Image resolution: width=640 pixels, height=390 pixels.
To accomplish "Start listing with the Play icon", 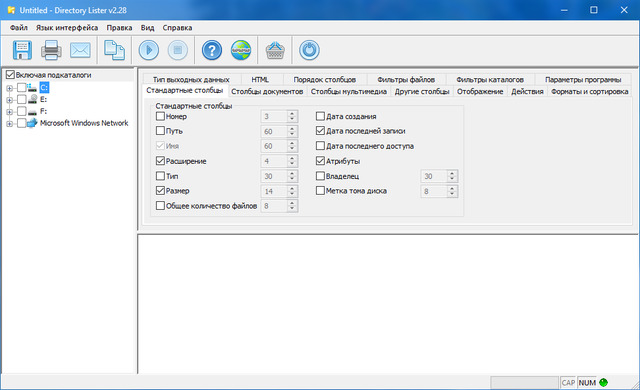I will click(x=149, y=50).
